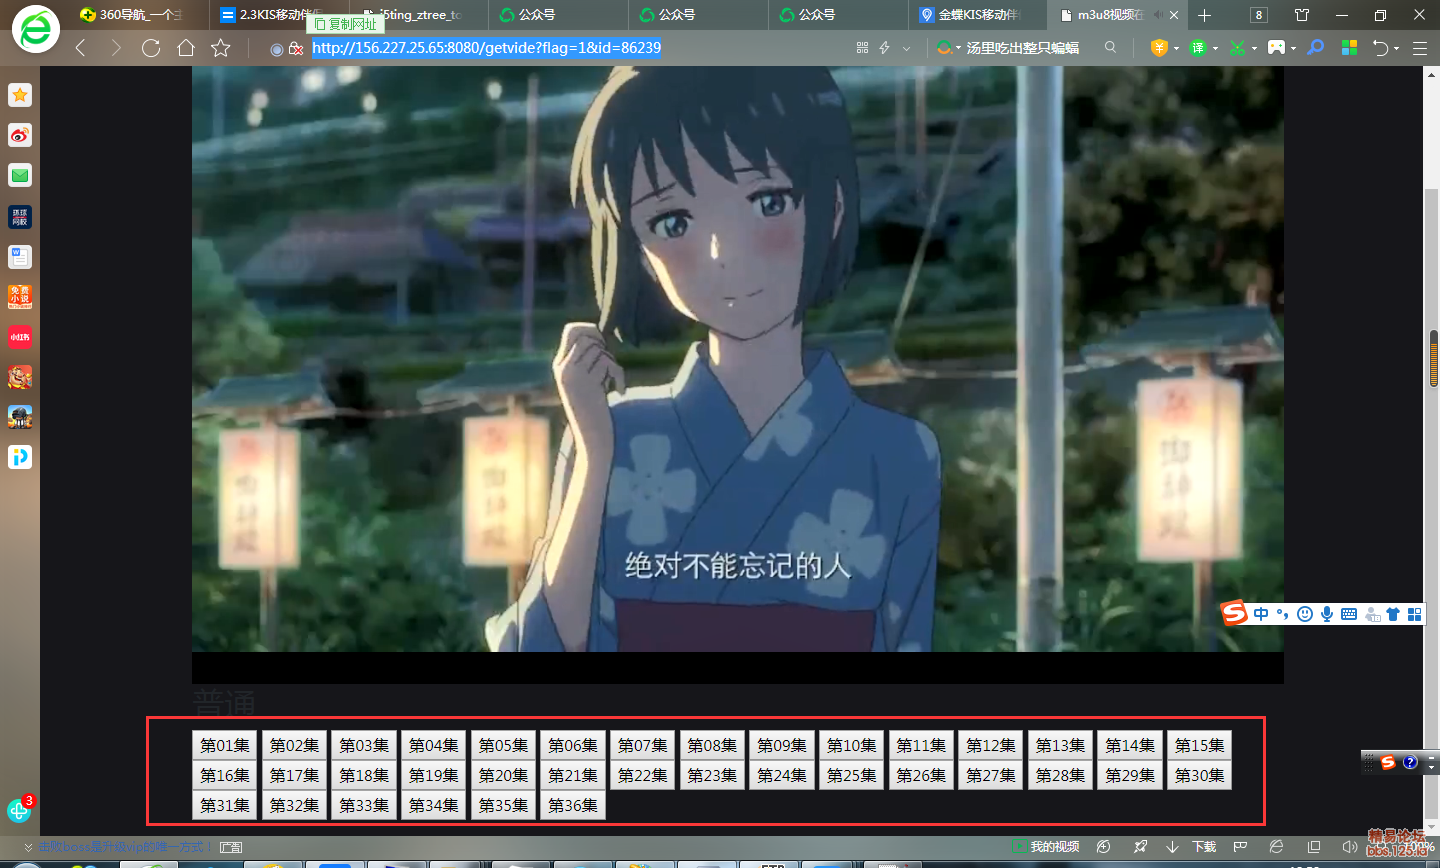Toggle Sogou input Chinese mode 中
The width and height of the screenshot is (1440, 868).
(1260, 614)
